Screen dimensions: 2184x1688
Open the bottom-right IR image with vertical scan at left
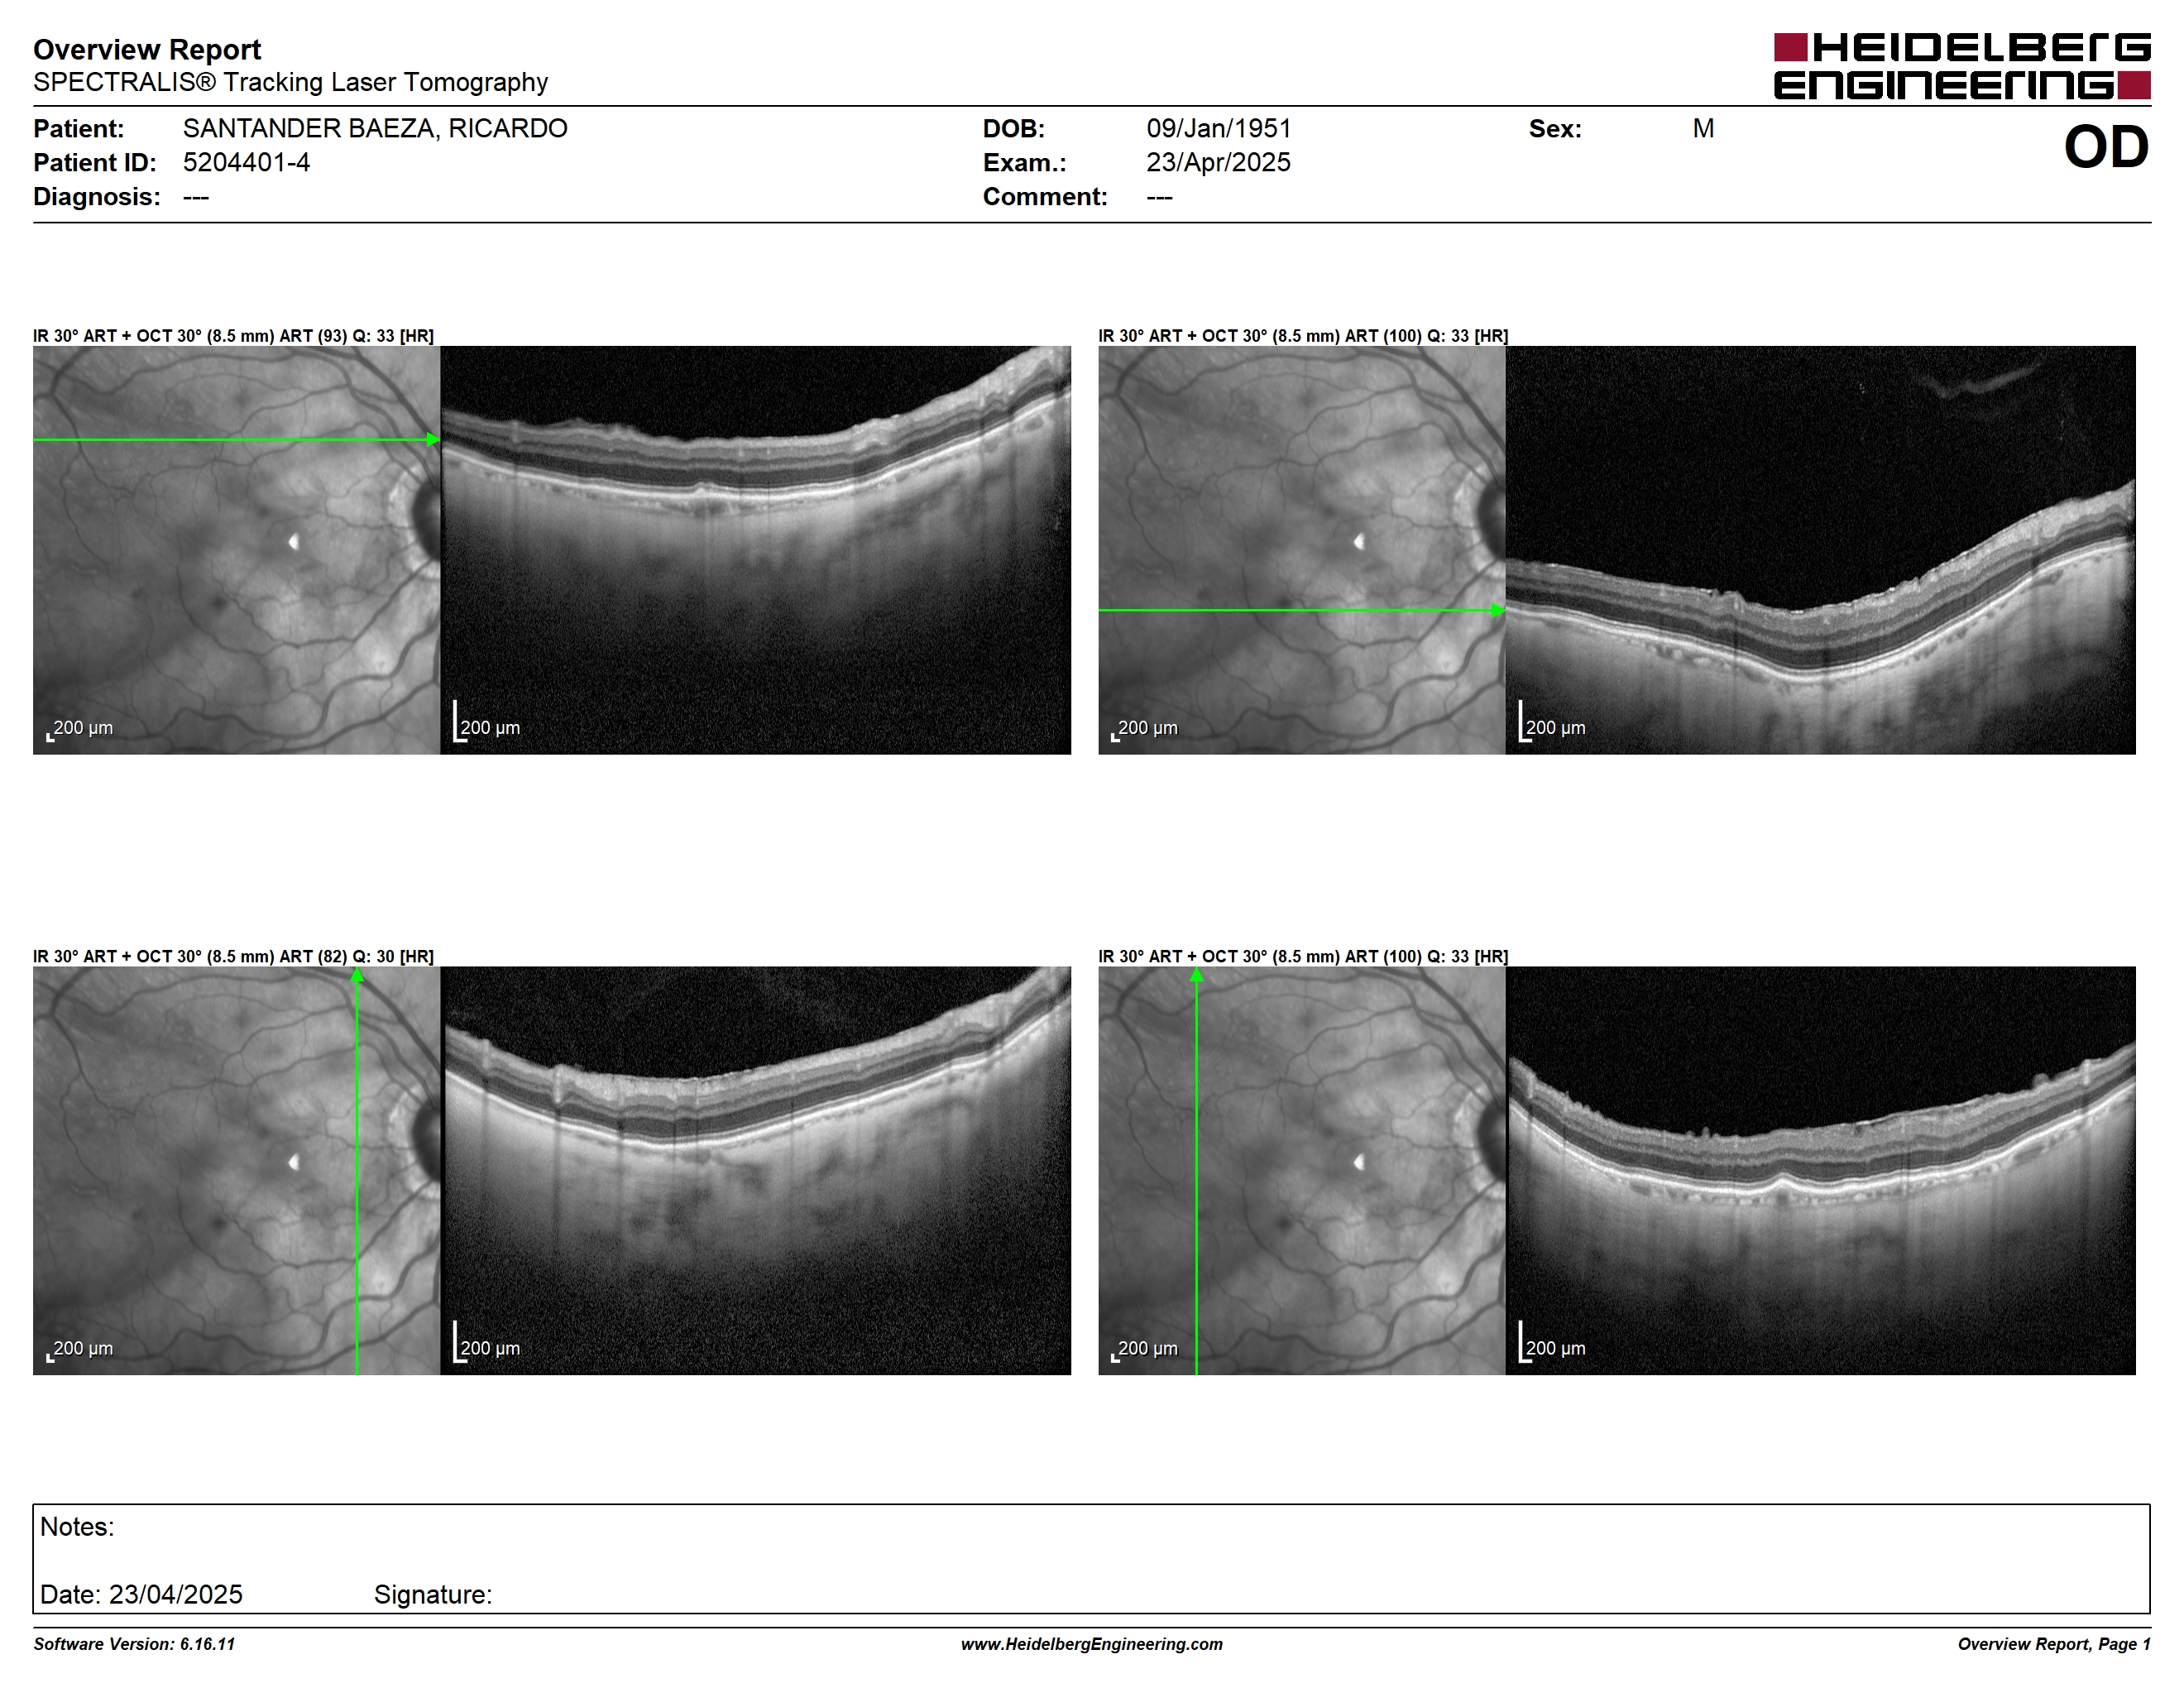(1301, 1170)
